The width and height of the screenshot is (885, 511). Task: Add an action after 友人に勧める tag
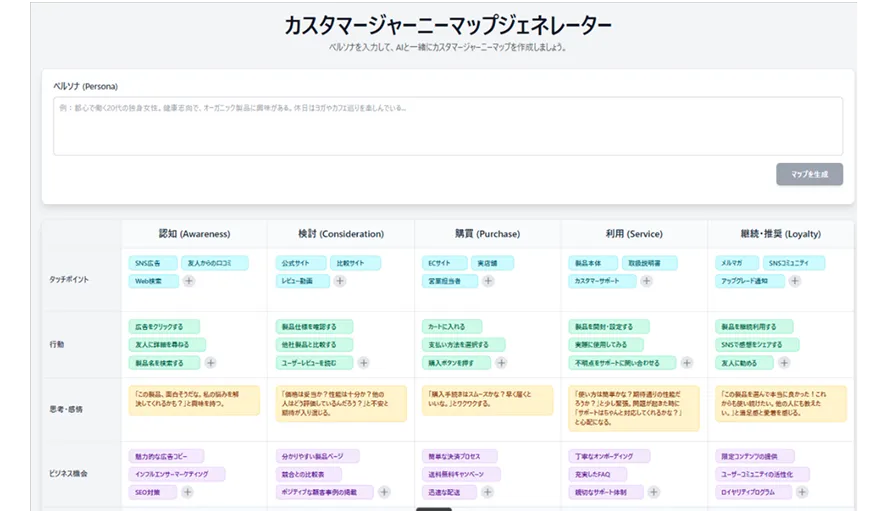775,363
